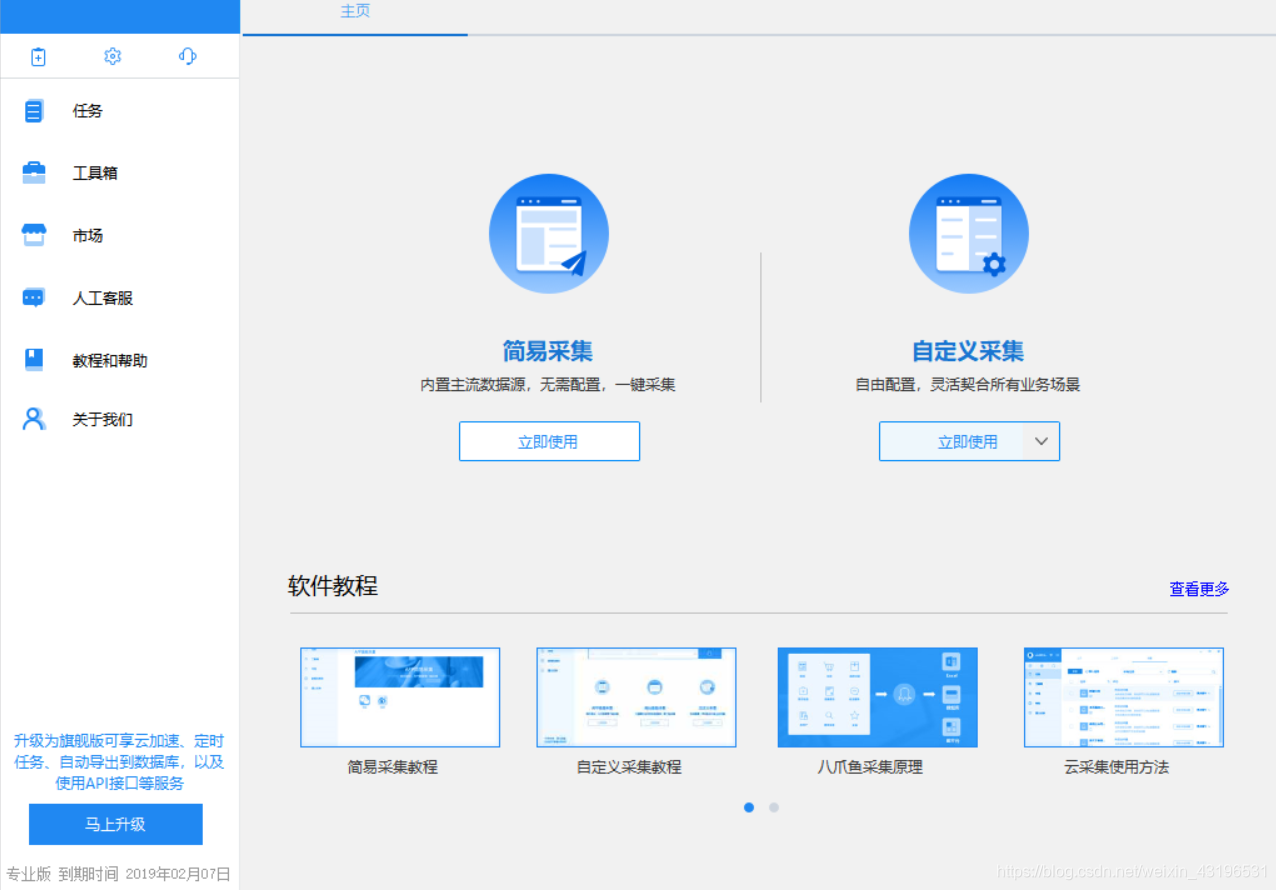Click the 简易采集教程 caption
1276x890 pixels.
coord(392,767)
